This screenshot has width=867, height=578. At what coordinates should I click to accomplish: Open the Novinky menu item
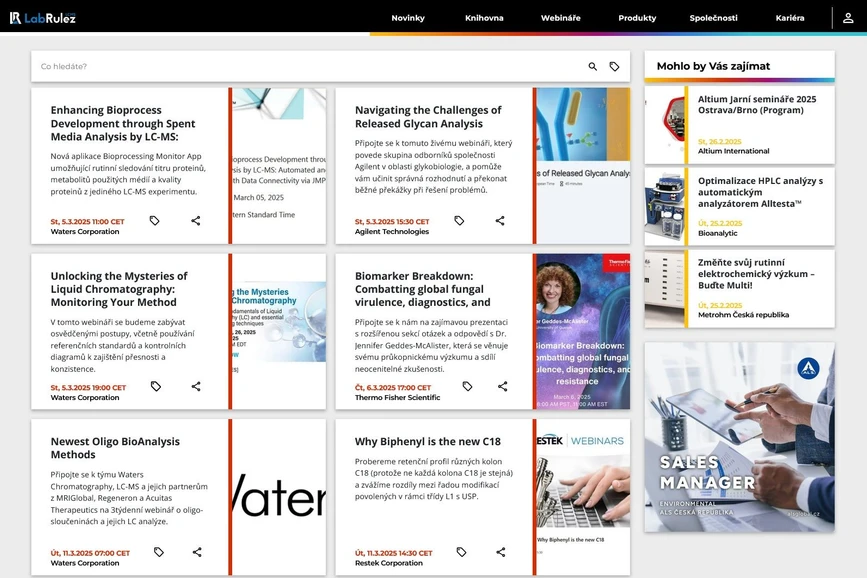coord(408,18)
